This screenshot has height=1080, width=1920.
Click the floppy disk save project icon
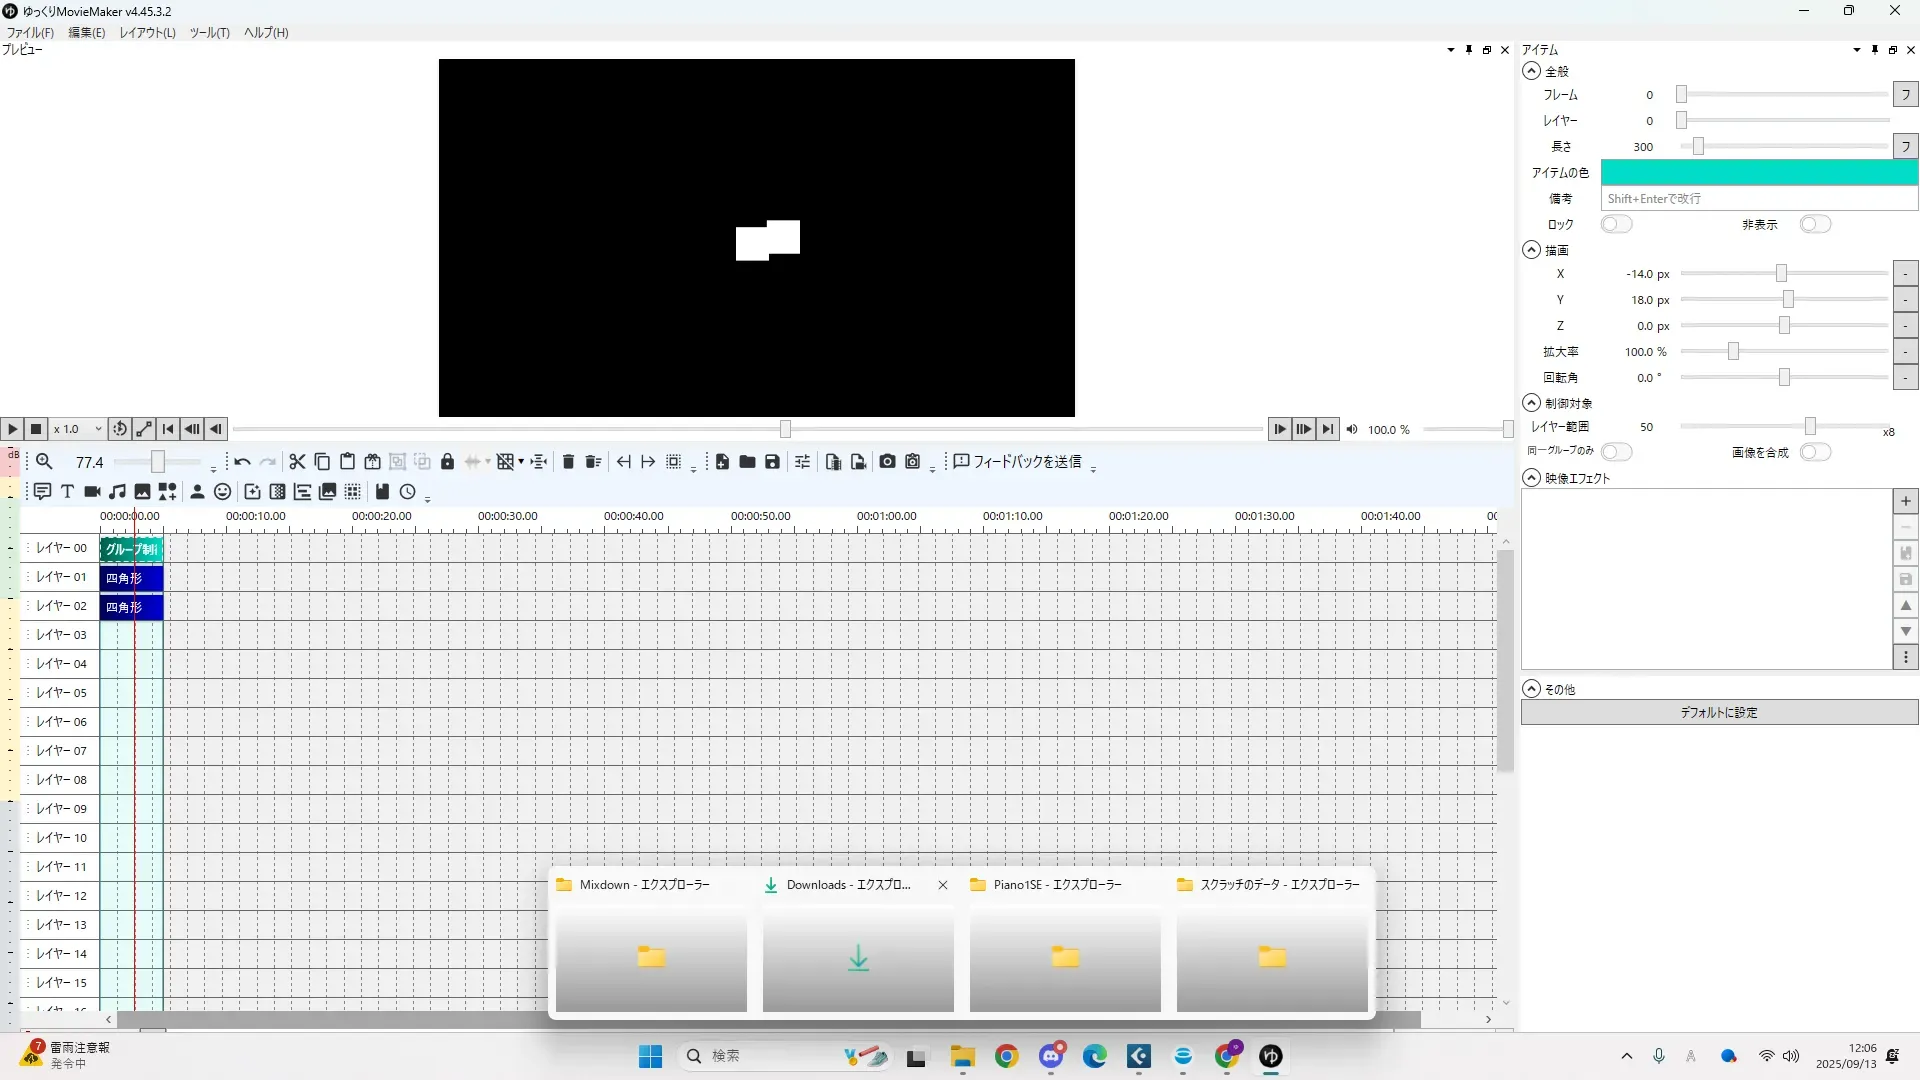click(x=772, y=462)
